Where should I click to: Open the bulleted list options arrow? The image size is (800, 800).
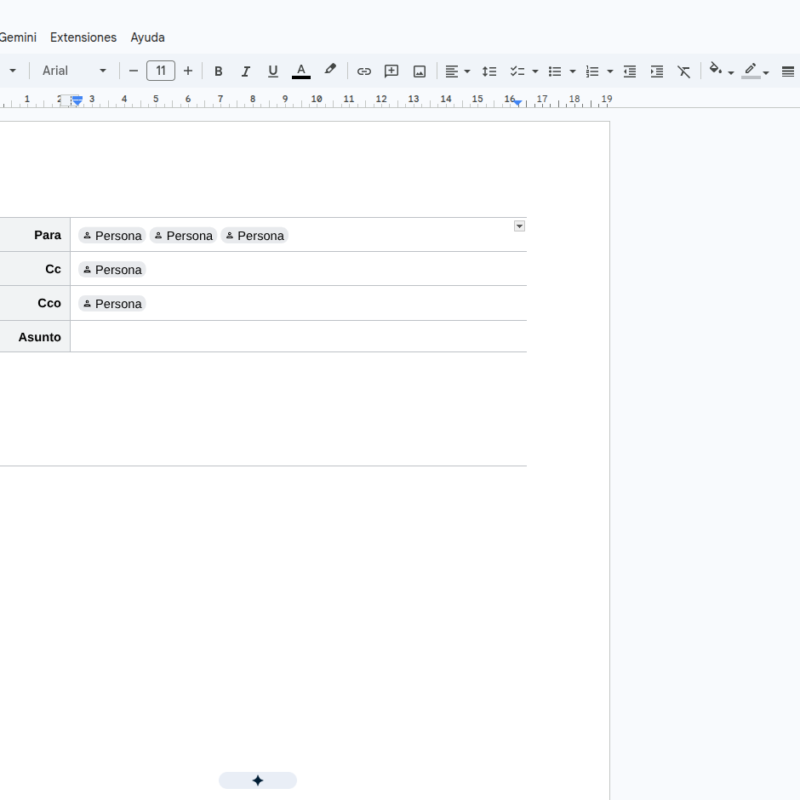(x=572, y=71)
